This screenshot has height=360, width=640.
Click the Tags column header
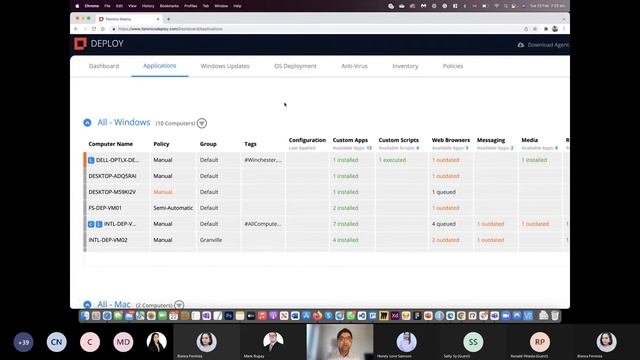pyautogui.click(x=250, y=144)
